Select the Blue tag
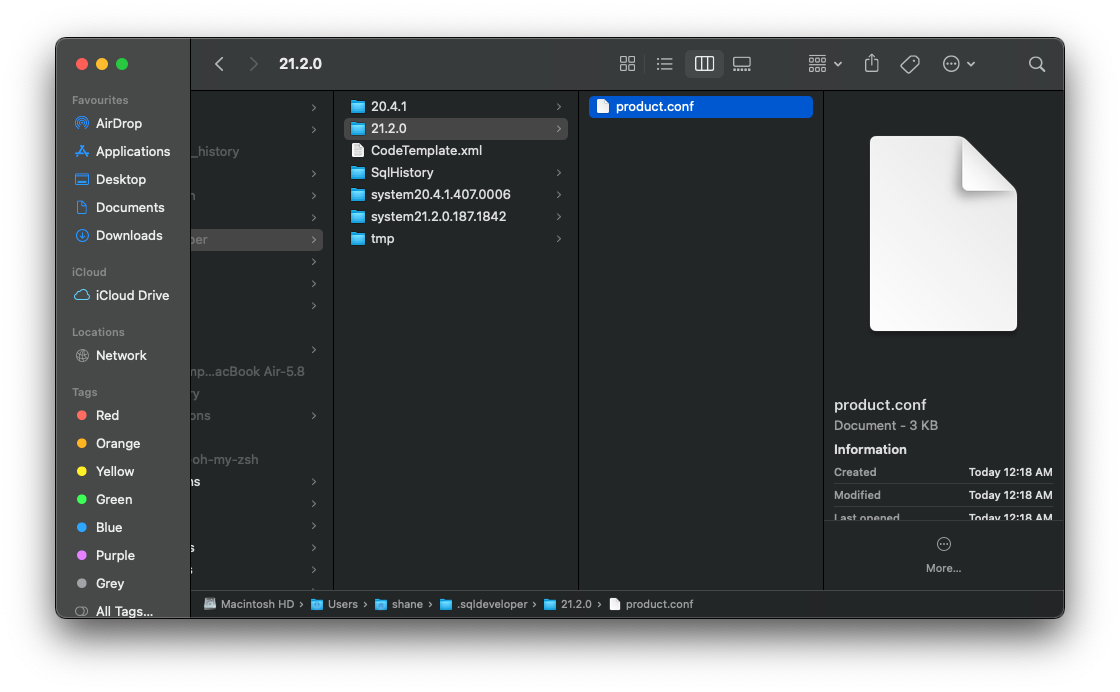 coord(109,527)
